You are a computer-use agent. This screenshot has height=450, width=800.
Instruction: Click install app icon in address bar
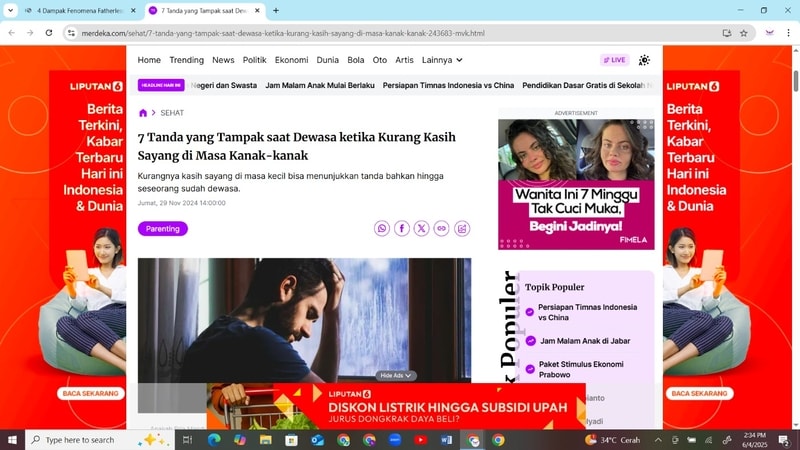tap(727, 33)
